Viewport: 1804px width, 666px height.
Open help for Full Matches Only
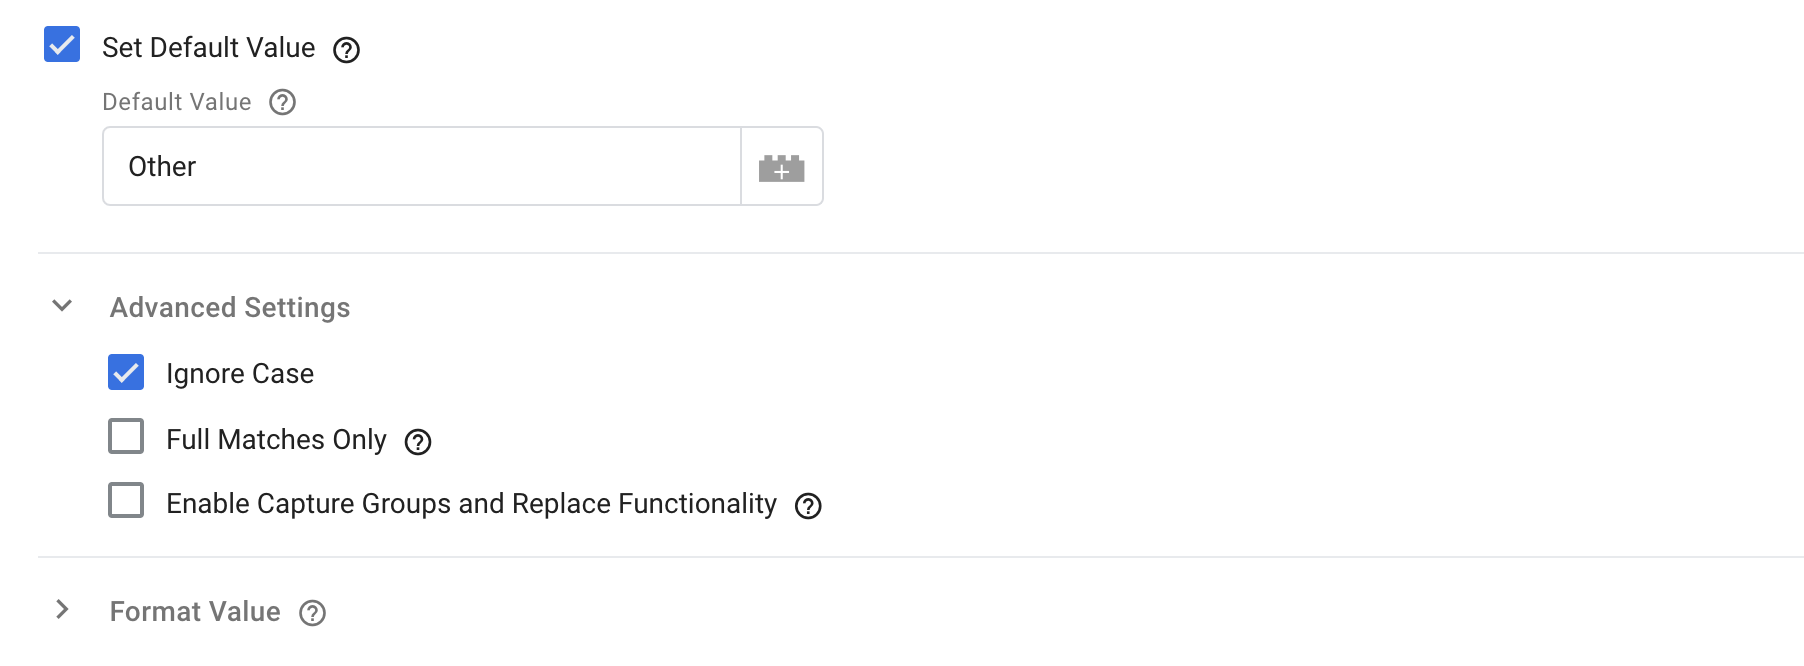click(420, 440)
